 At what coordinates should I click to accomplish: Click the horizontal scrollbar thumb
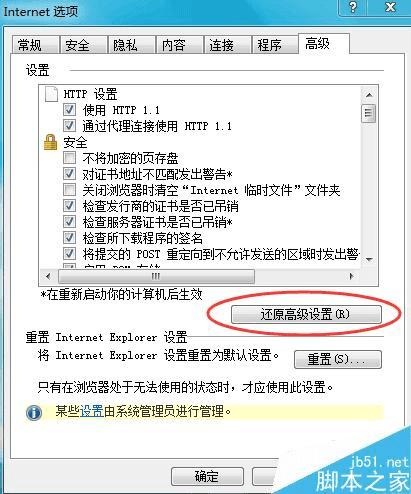tap(156, 276)
